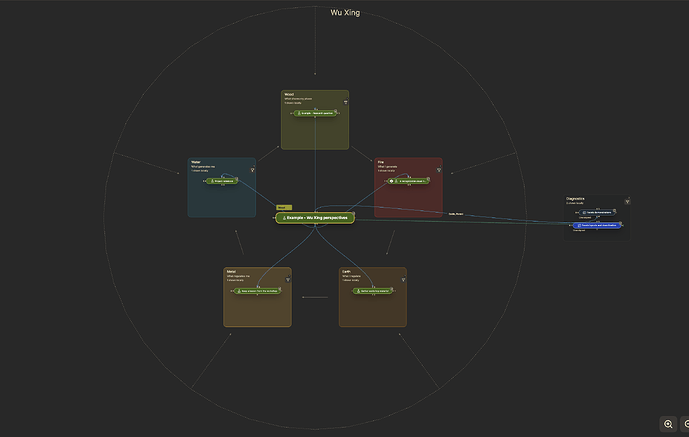Open the filter icon in the Metal group

288,279
